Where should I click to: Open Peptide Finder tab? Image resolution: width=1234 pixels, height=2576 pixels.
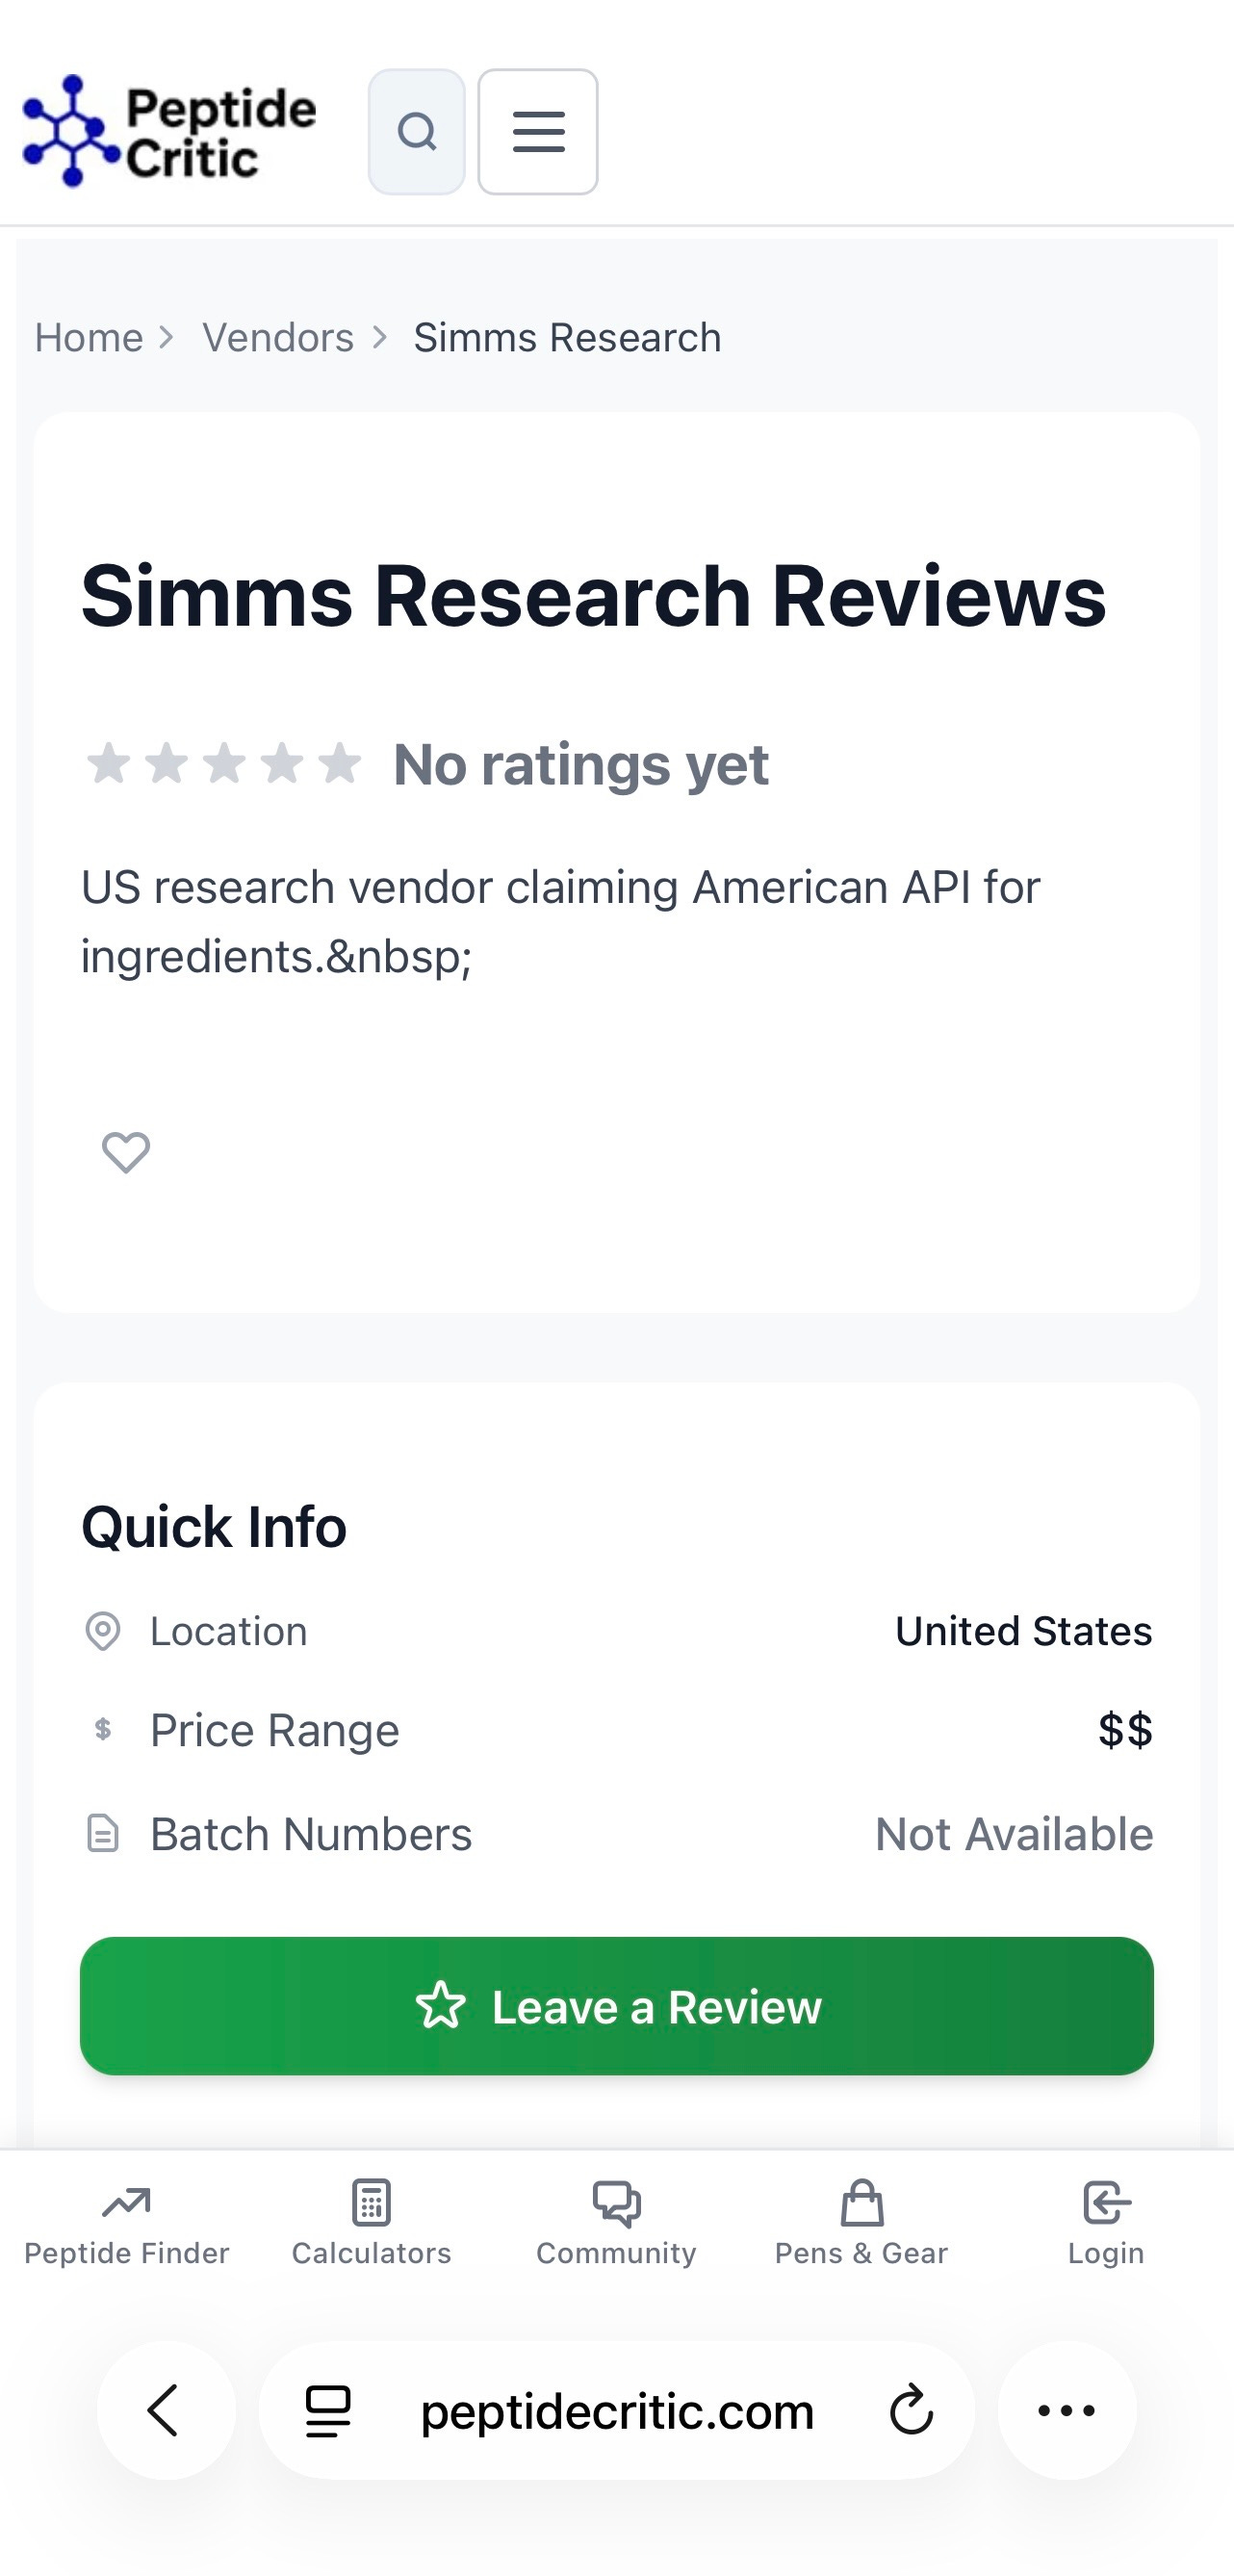click(126, 2224)
